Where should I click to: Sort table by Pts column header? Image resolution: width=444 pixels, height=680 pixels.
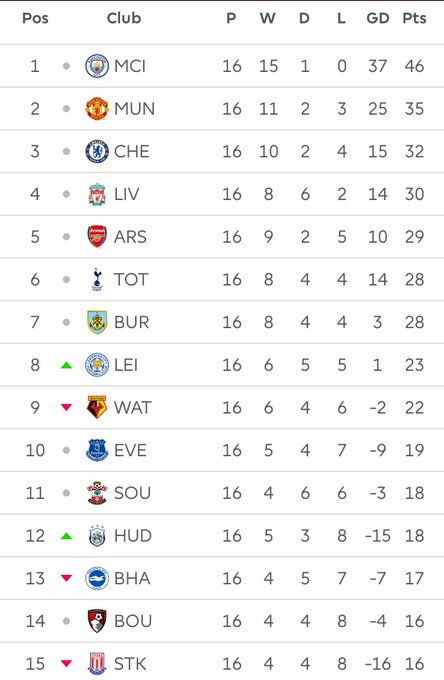(x=414, y=18)
